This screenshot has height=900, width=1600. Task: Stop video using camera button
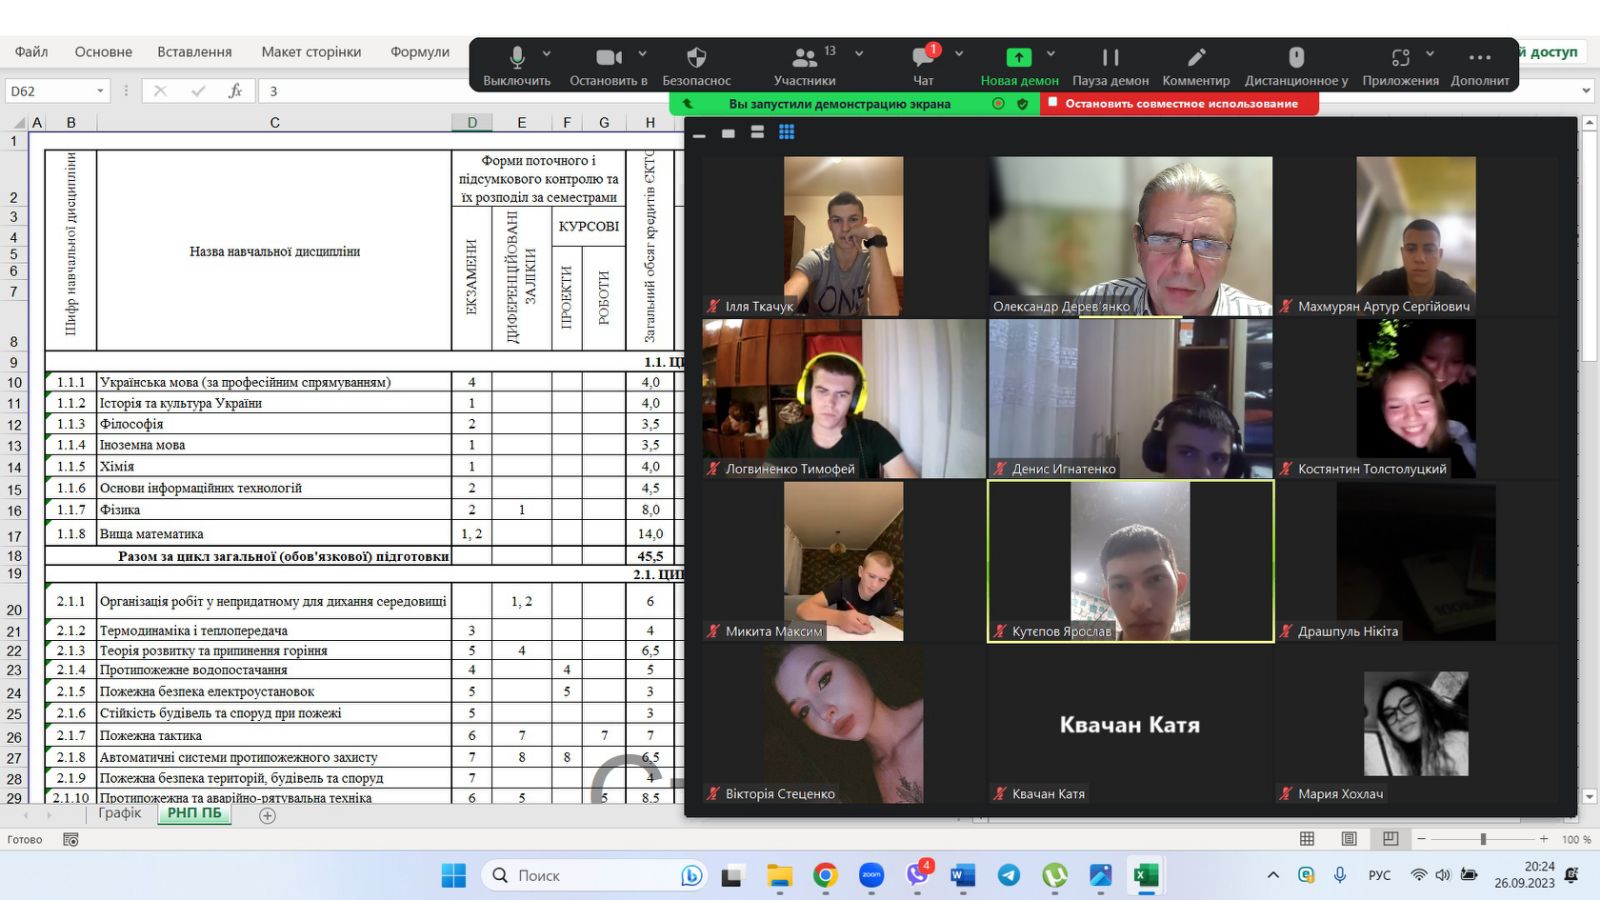608,58
